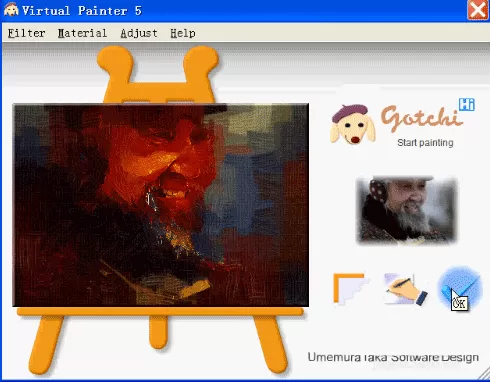Viewport: 490px width, 382px height.
Task: Click the painted canvas preview on easel
Action: [161, 205]
